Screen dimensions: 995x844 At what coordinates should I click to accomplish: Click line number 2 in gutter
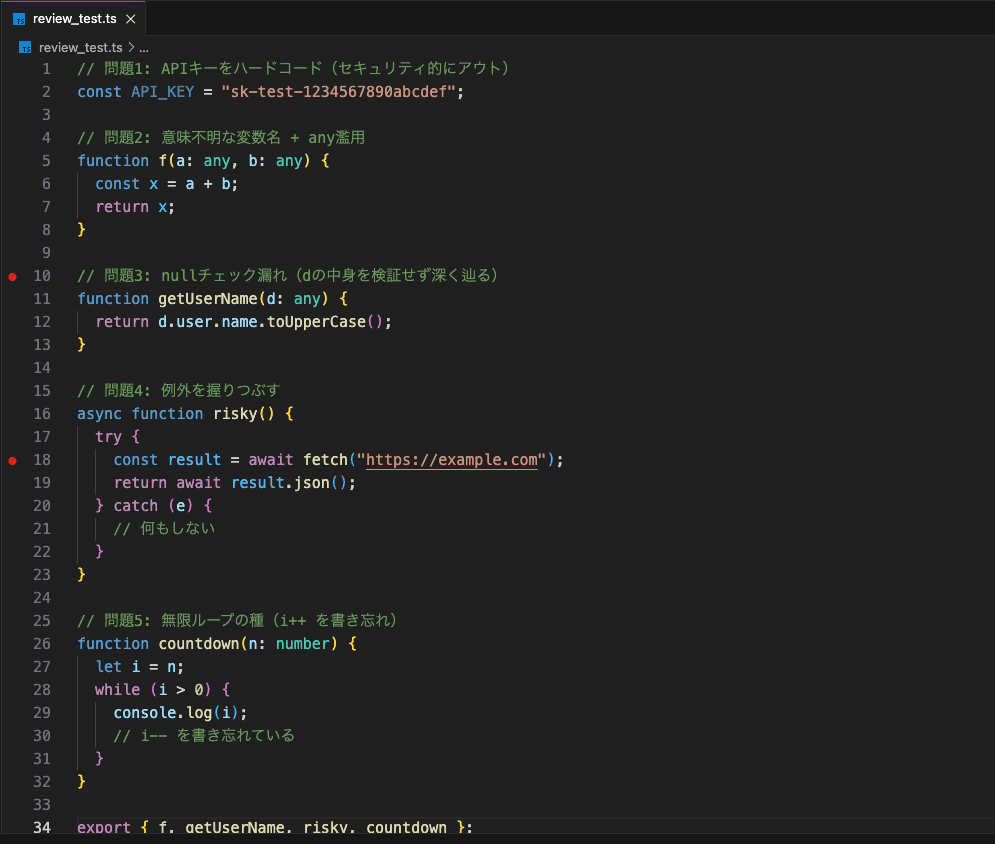click(46, 92)
